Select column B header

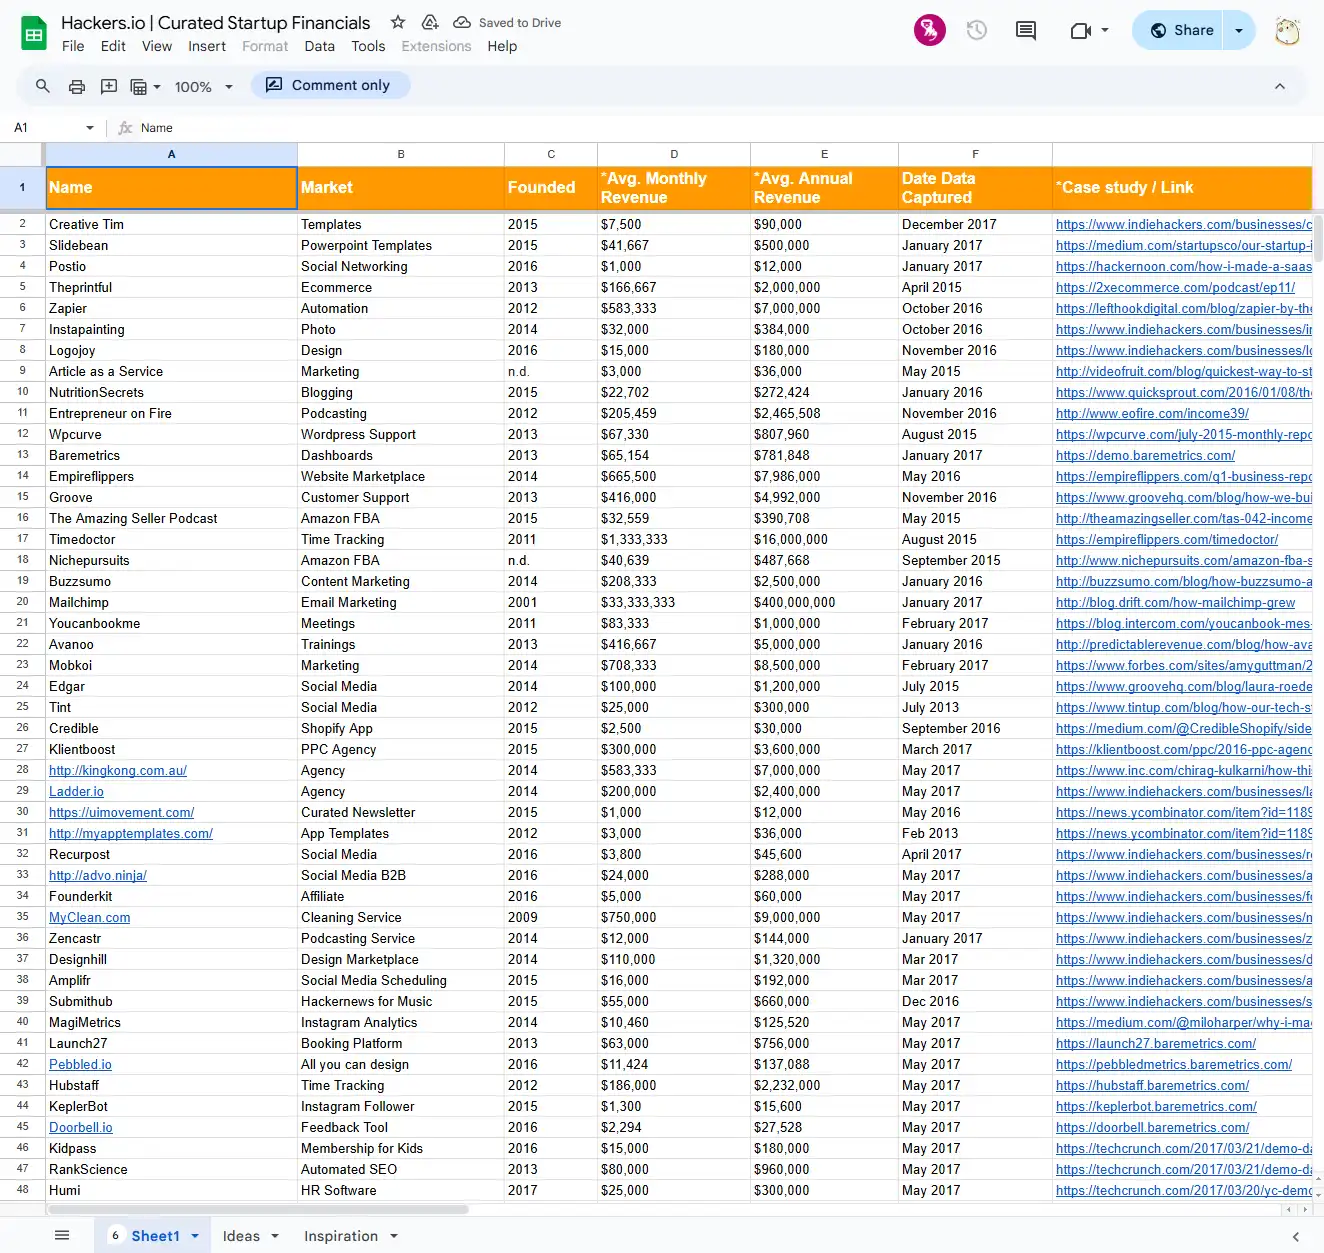click(401, 154)
